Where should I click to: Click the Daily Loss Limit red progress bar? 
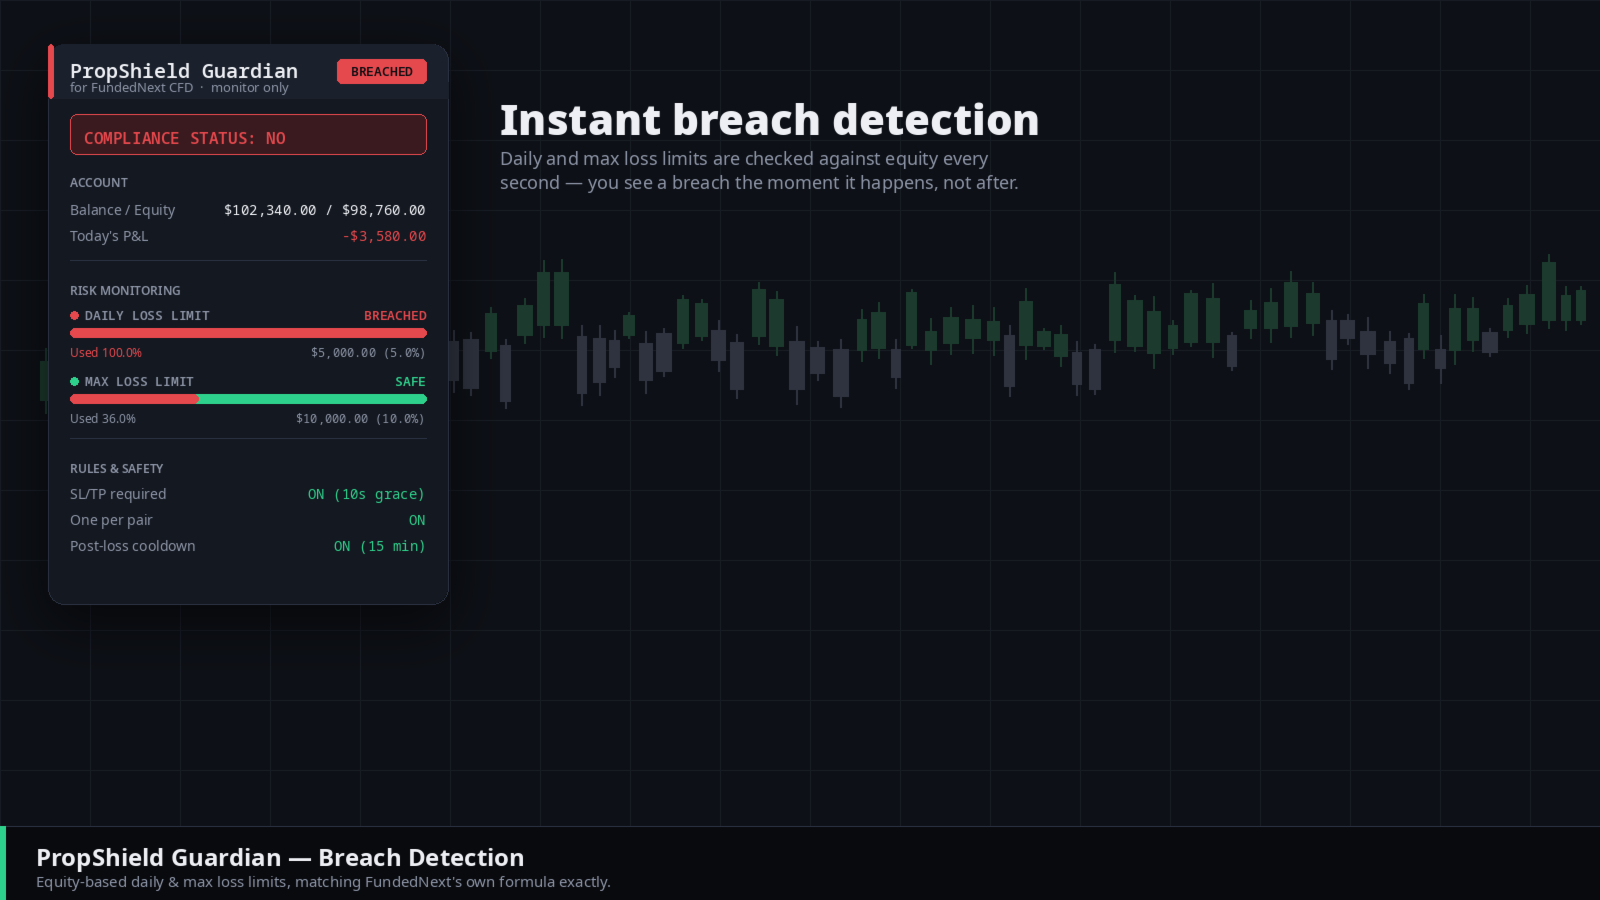(248, 333)
